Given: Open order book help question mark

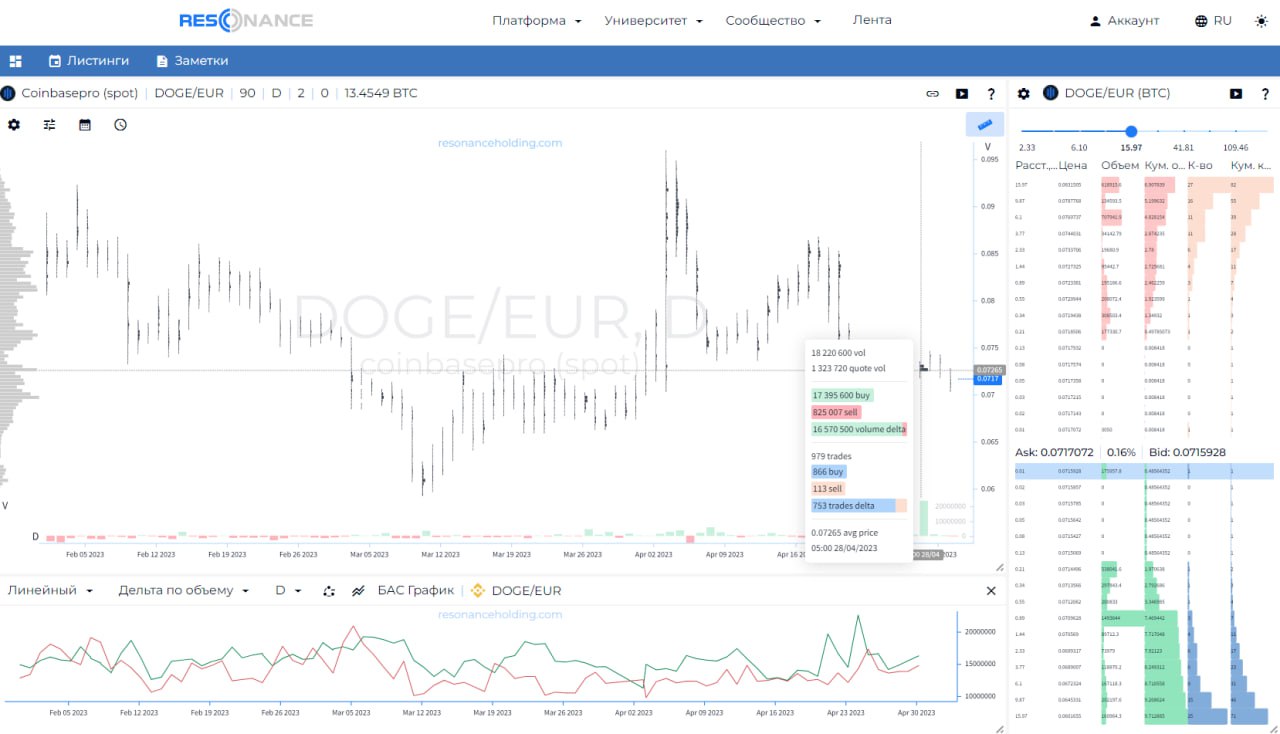Looking at the screenshot, I should (1265, 94).
